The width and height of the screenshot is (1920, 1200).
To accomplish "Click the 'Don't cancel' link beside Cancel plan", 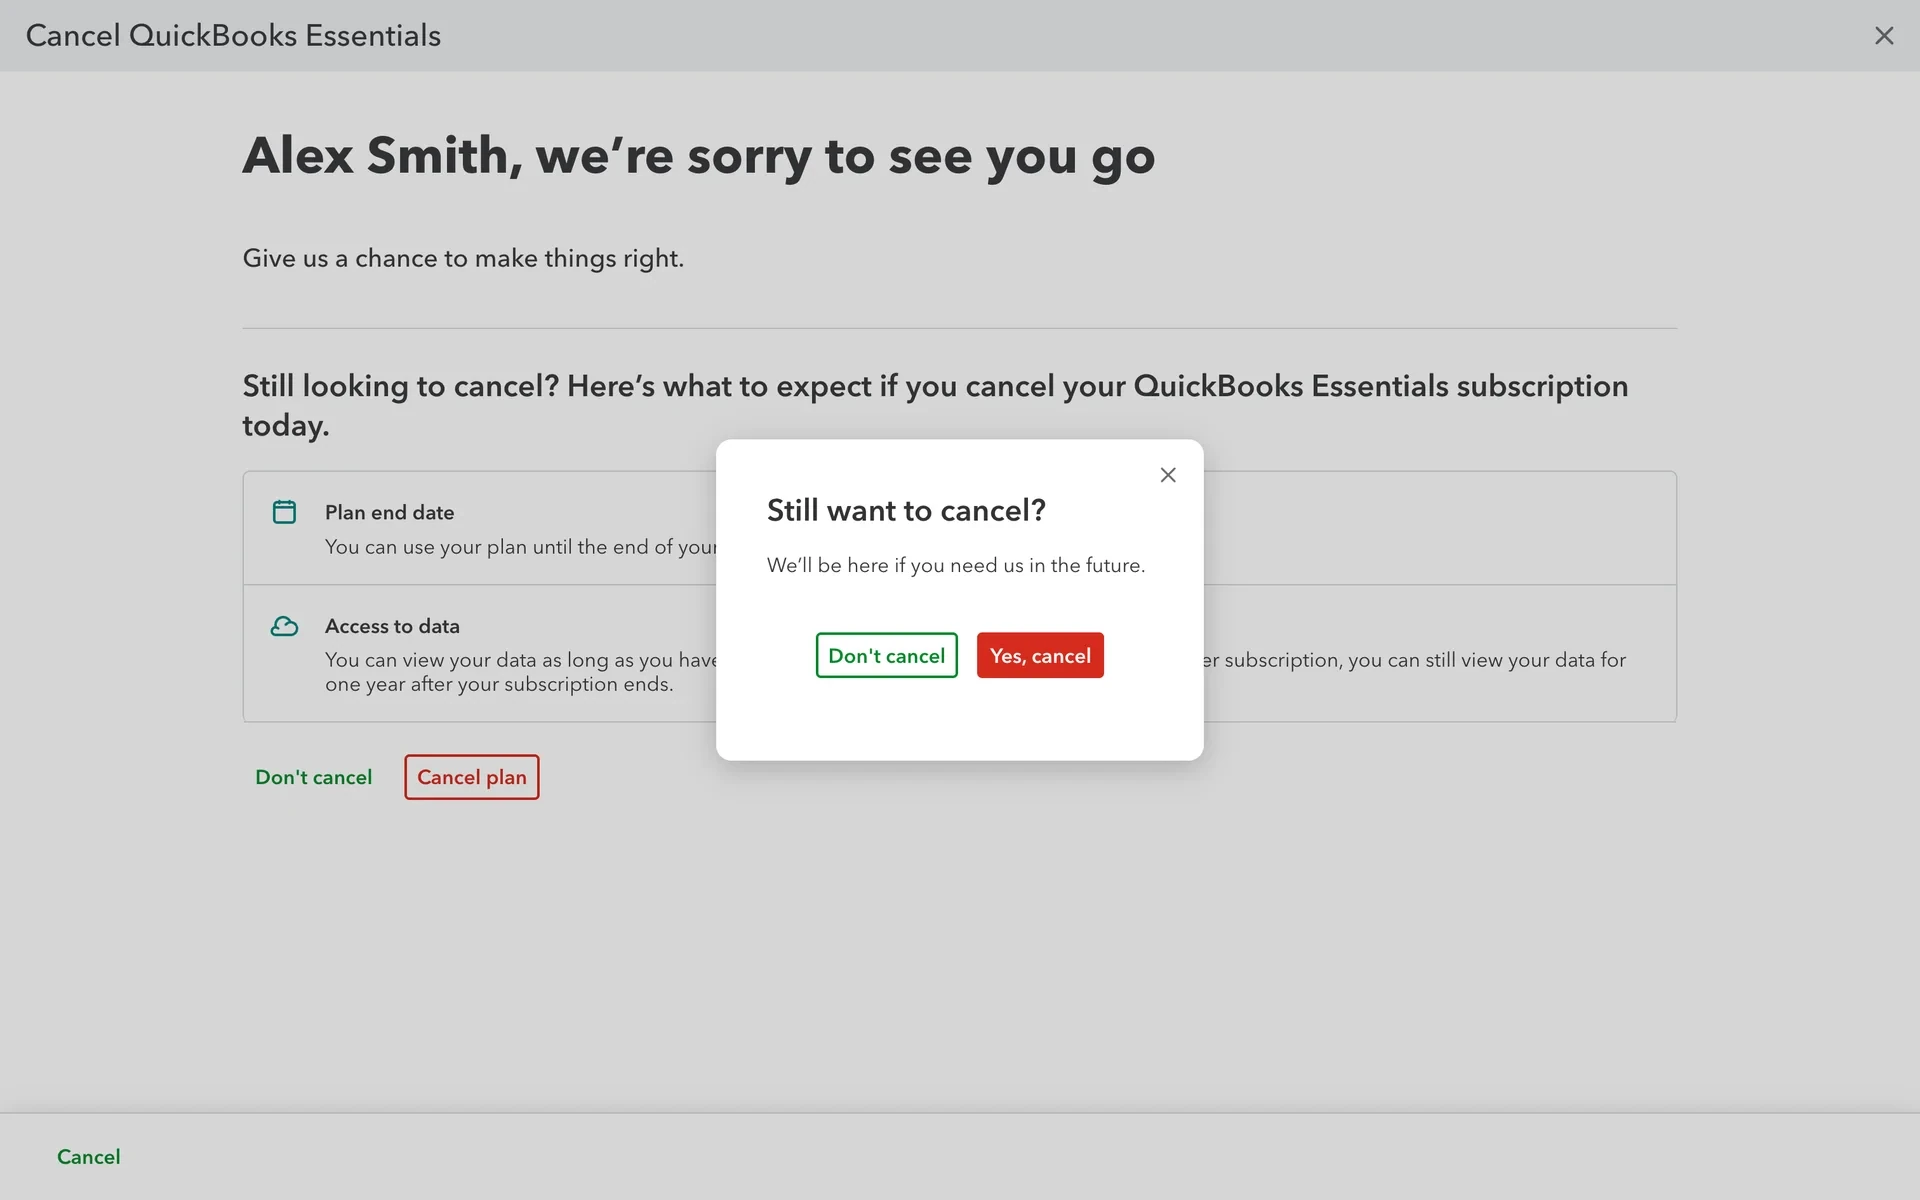I will click(313, 777).
